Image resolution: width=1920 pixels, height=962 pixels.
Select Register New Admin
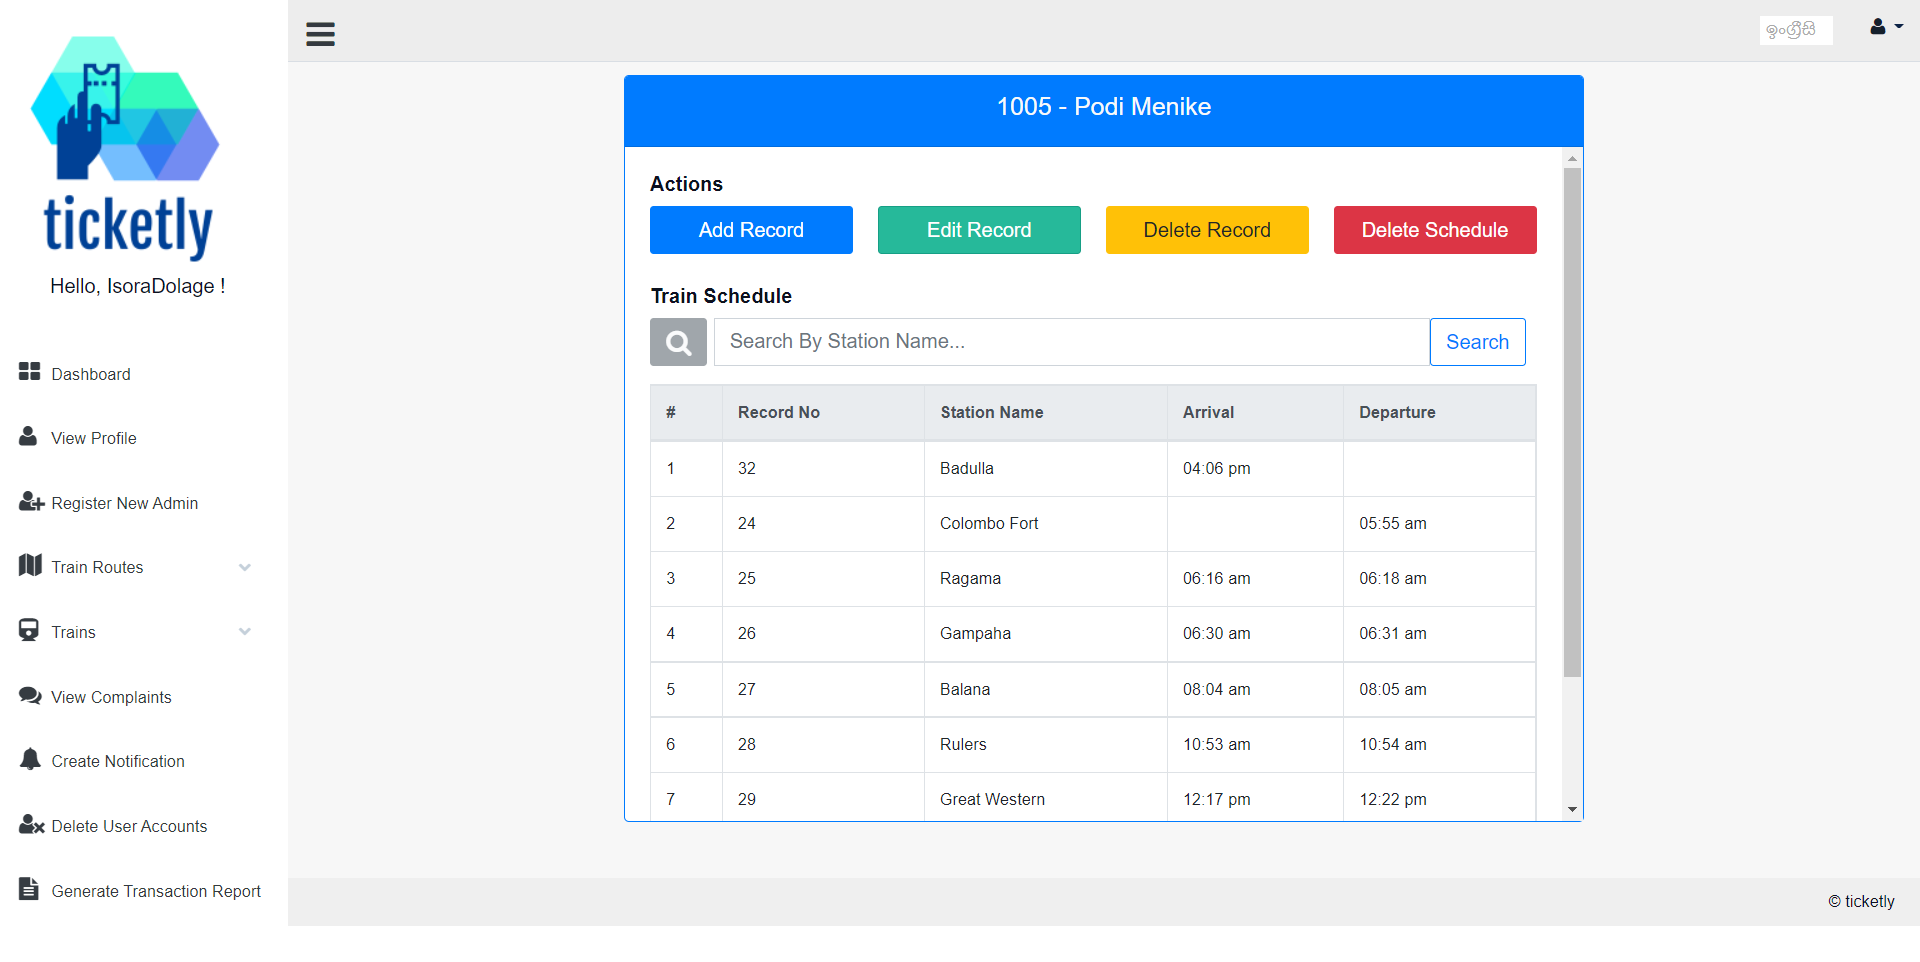(125, 503)
